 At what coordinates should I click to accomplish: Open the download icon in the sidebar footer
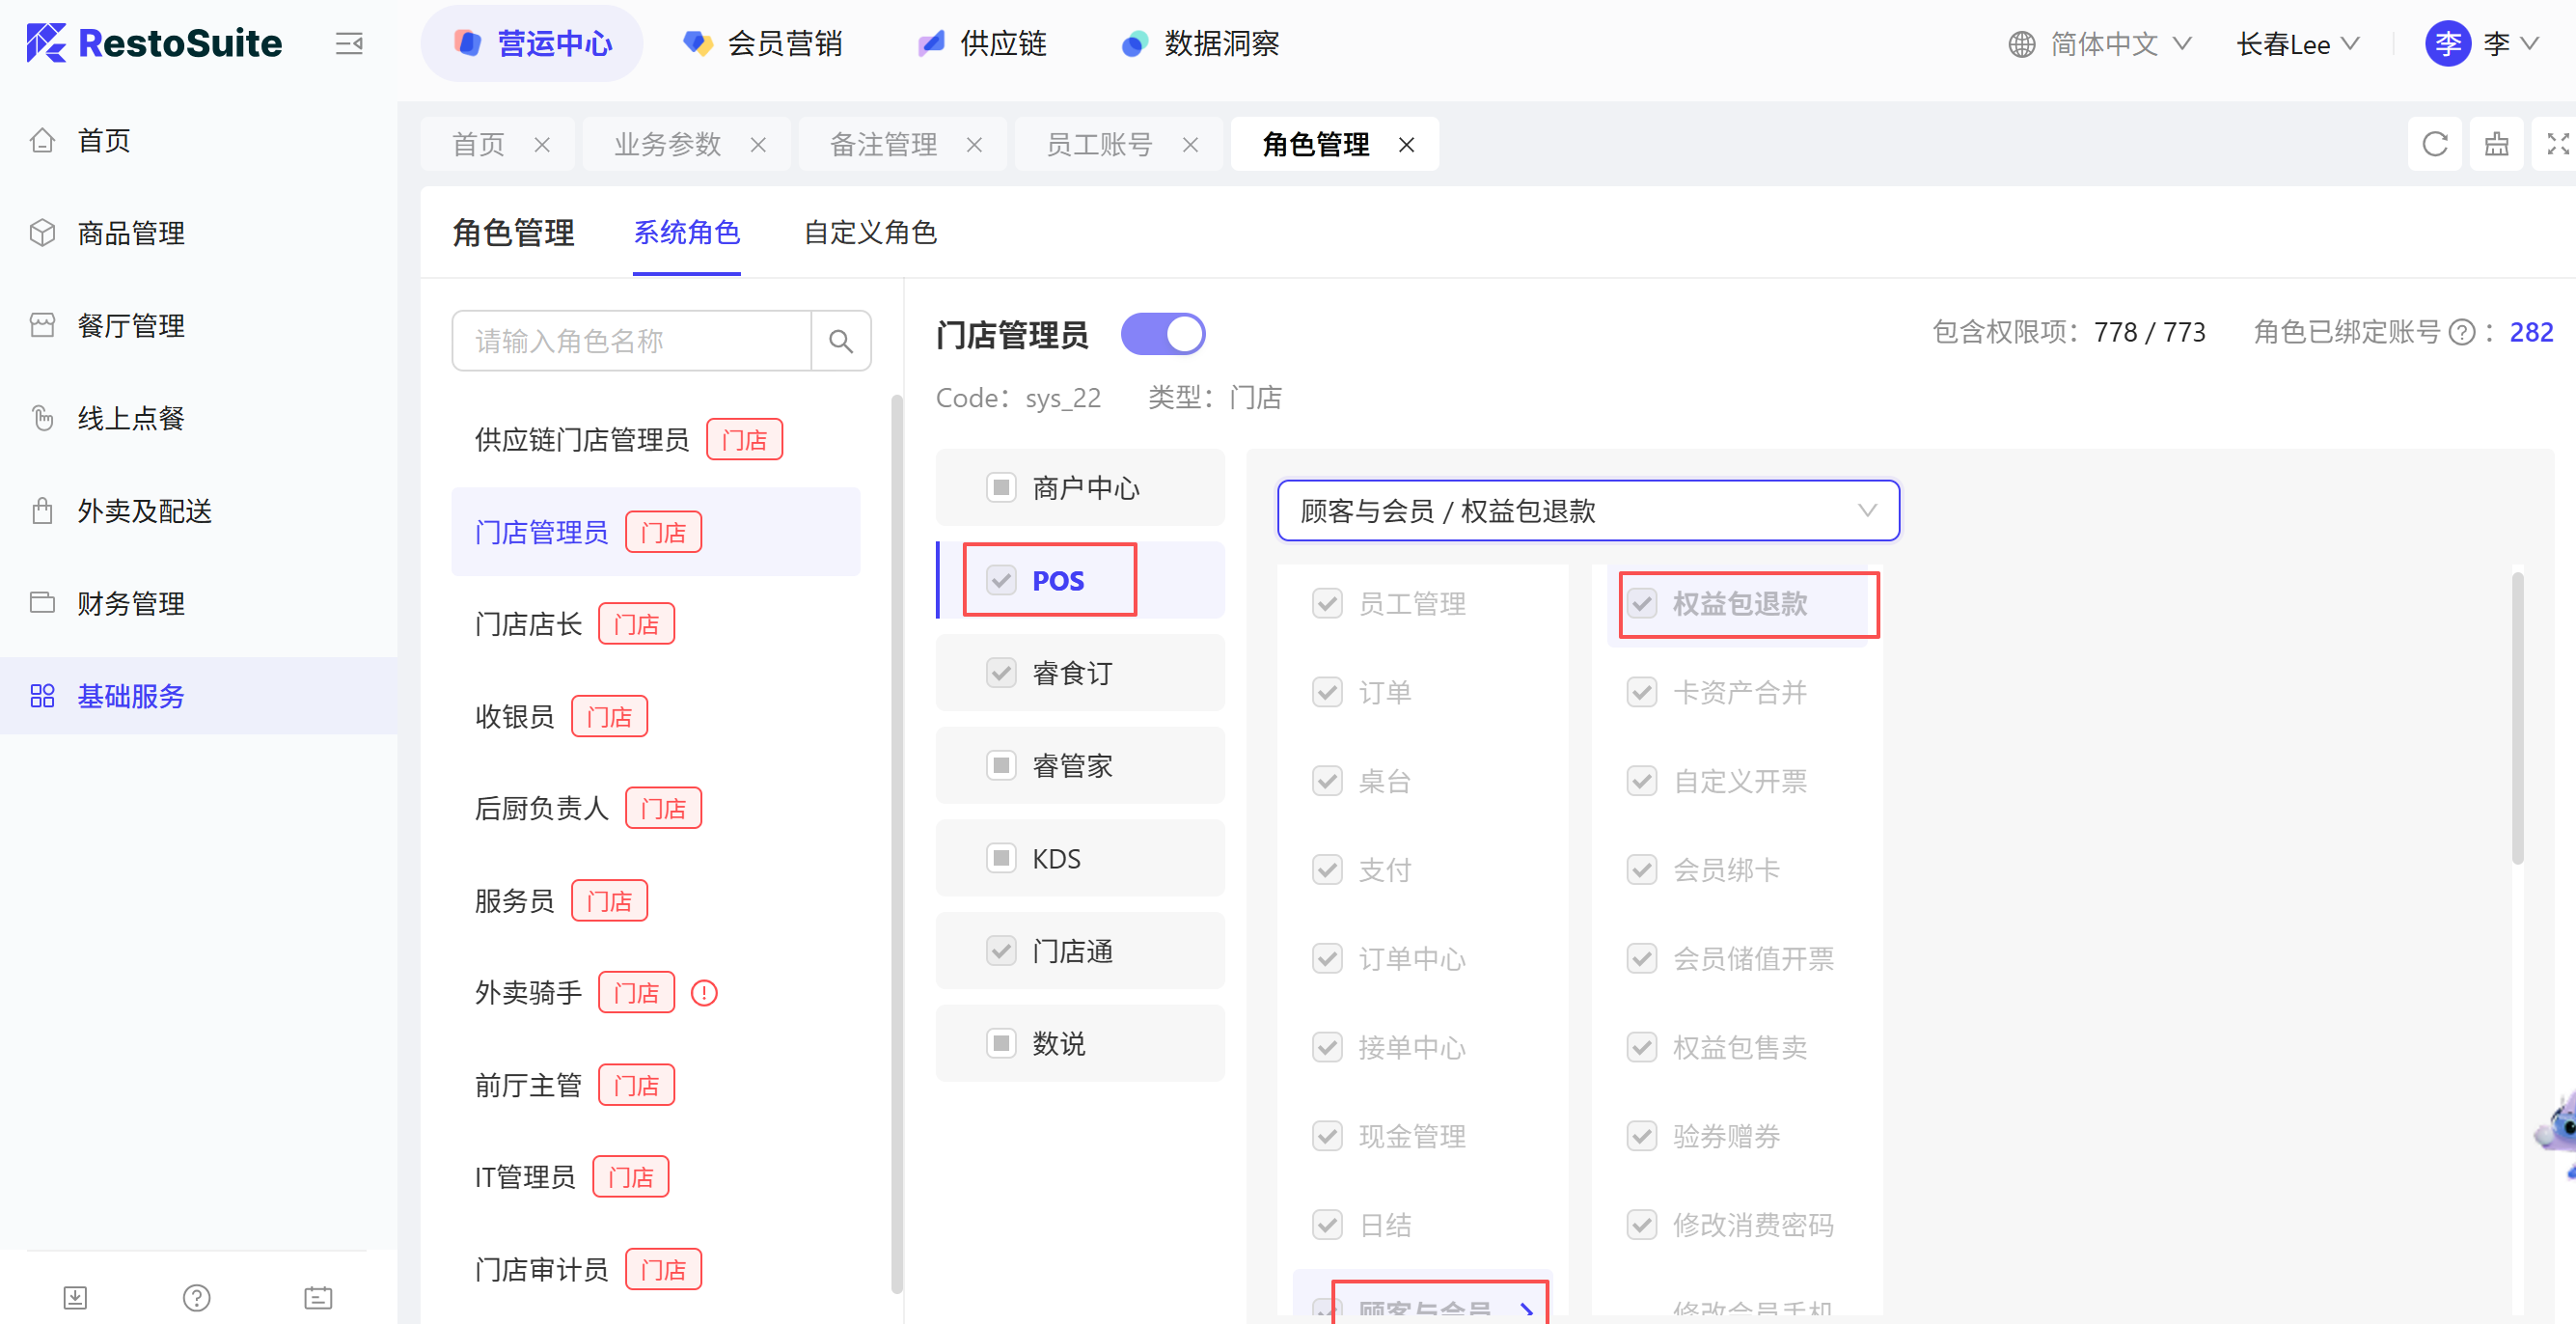75,1297
